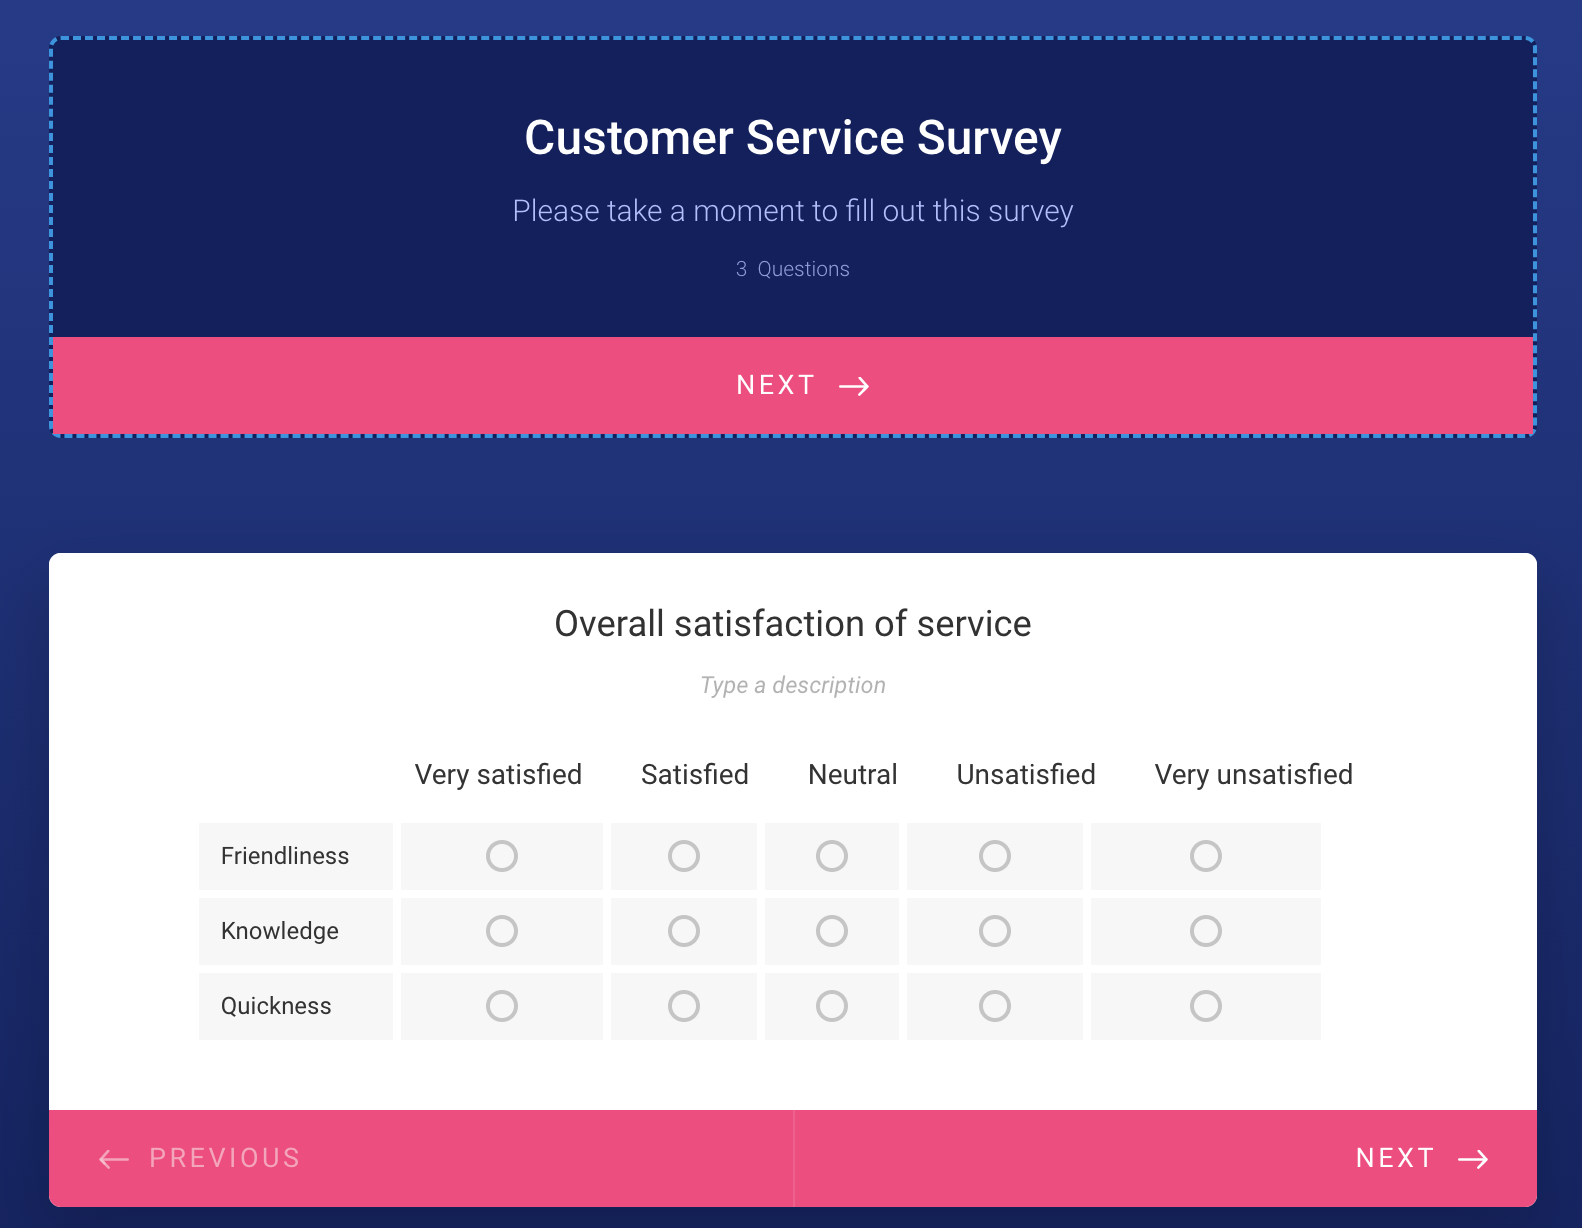The width and height of the screenshot is (1582, 1228).
Task: Click the survey subtitle text to edit
Action: pyautogui.click(x=792, y=211)
